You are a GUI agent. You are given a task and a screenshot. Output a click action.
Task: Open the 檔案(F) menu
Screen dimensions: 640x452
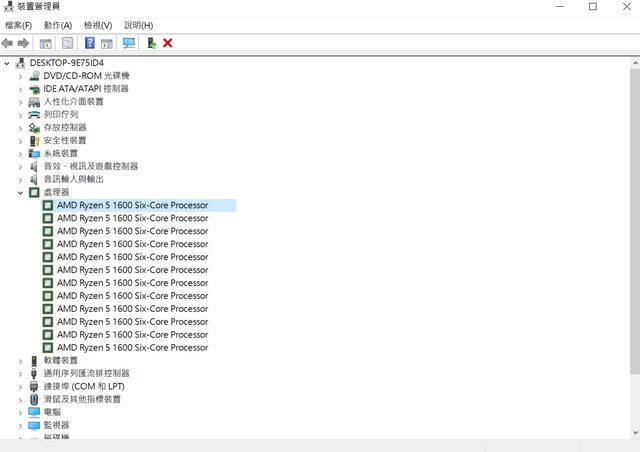[18, 25]
